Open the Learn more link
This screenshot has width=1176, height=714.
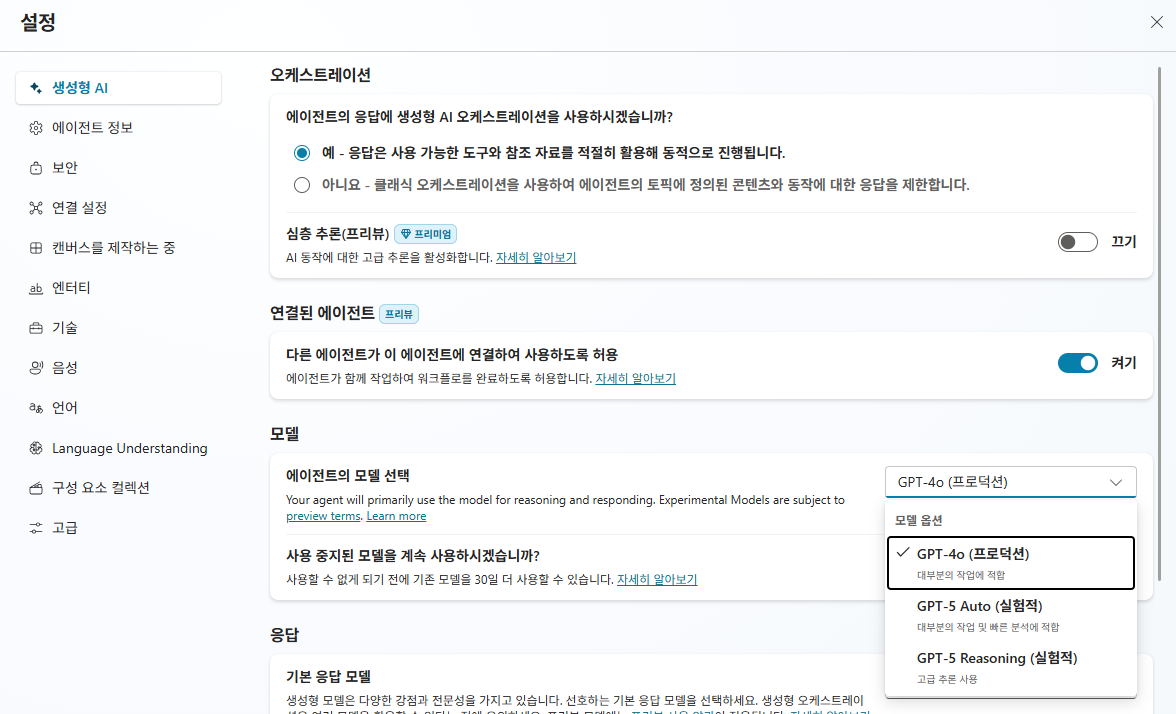tap(396, 516)
